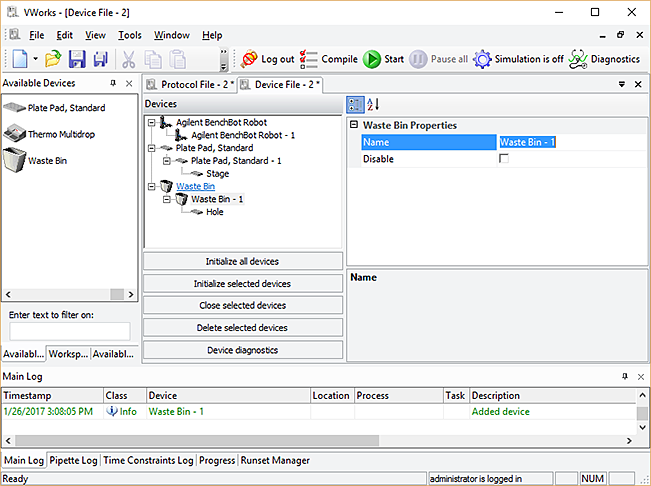Click the device filter text field
The height and width of the screenshot is (486, 651).
coord(70,331)
